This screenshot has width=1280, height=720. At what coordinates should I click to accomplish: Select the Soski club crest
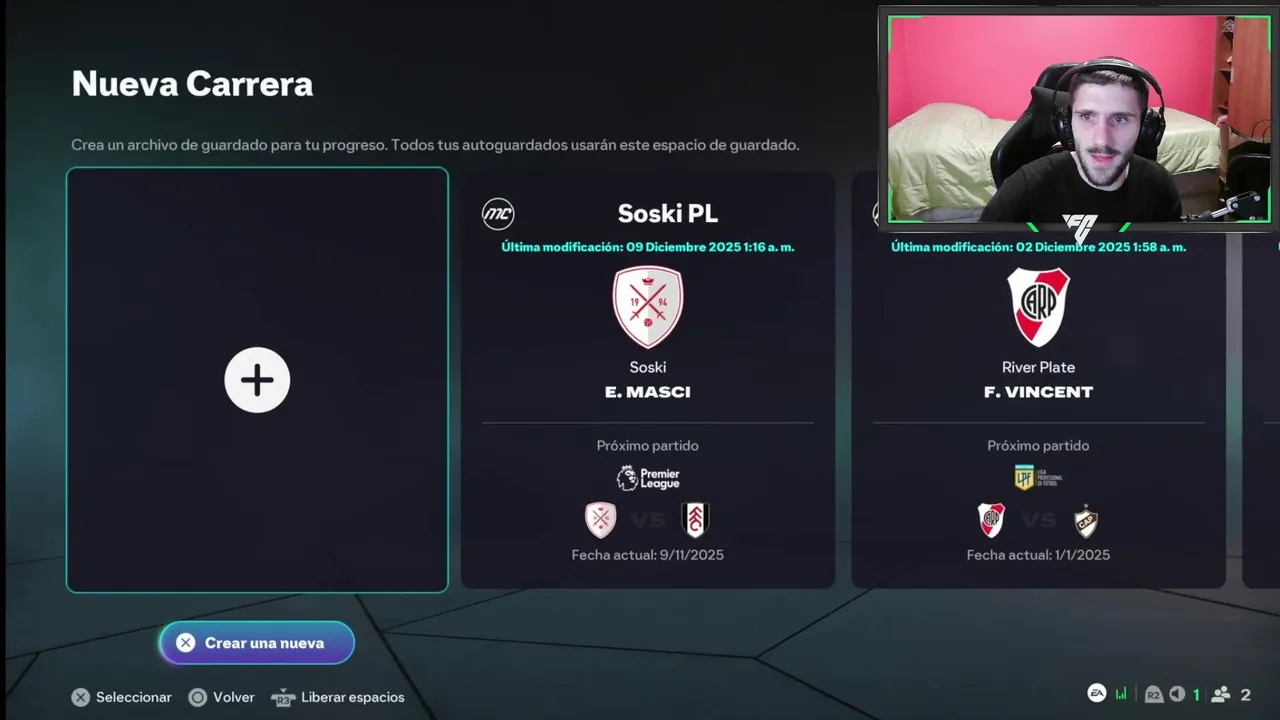[648, 307]
